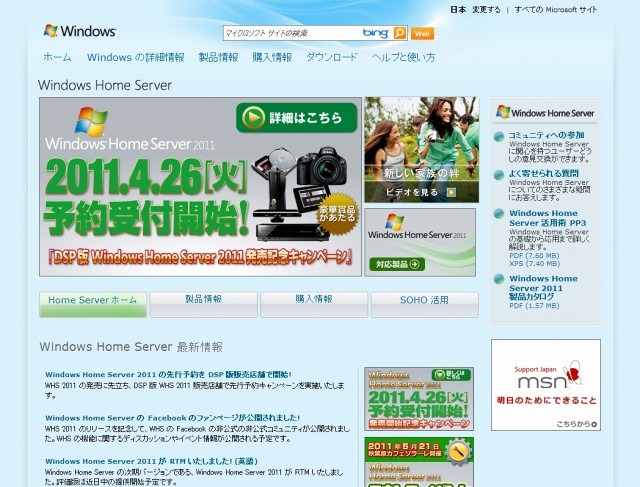Select the 購入情報 tab below banner

click(x=314, y=305)
